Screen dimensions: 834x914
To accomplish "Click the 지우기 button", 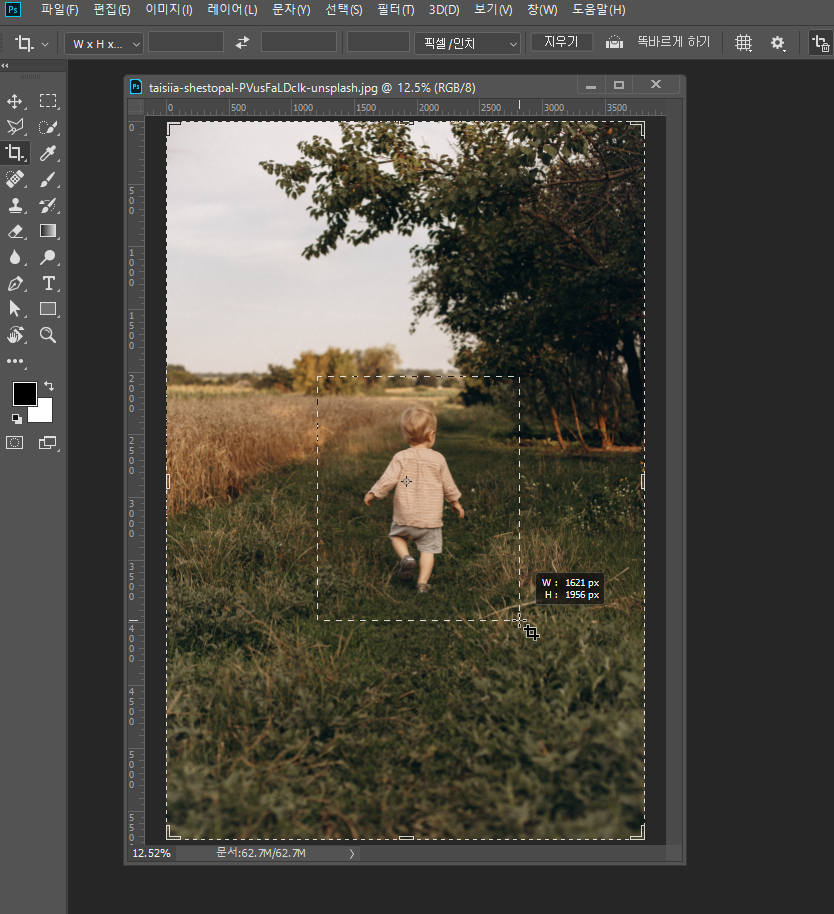I will pos(561,42).
